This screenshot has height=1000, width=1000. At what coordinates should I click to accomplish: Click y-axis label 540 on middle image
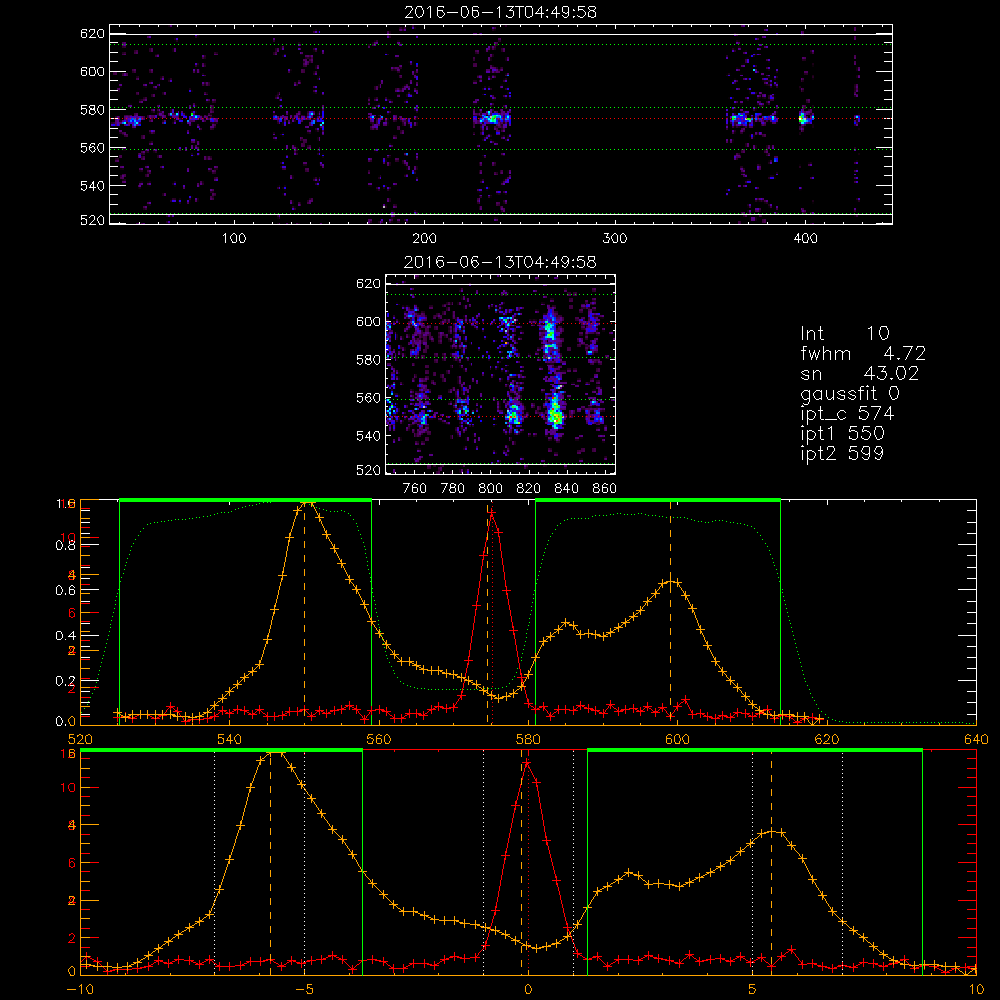pyautogui.click(x=368, y=436)
